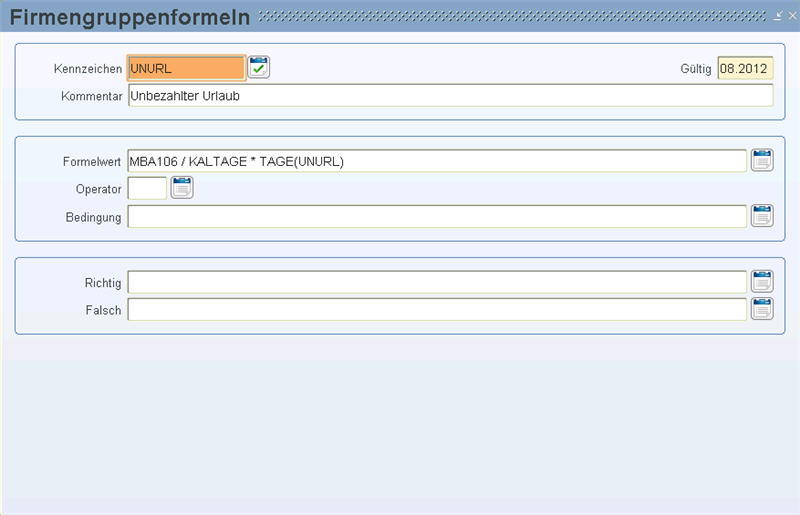
Task: Click the Operator label
Action: point(98,189)
